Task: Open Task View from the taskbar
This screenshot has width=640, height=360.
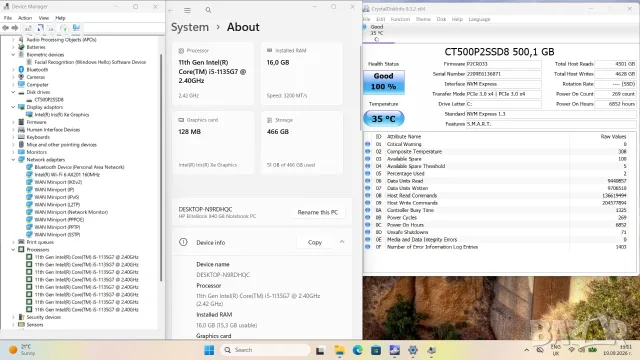Action: coord(320,350)
